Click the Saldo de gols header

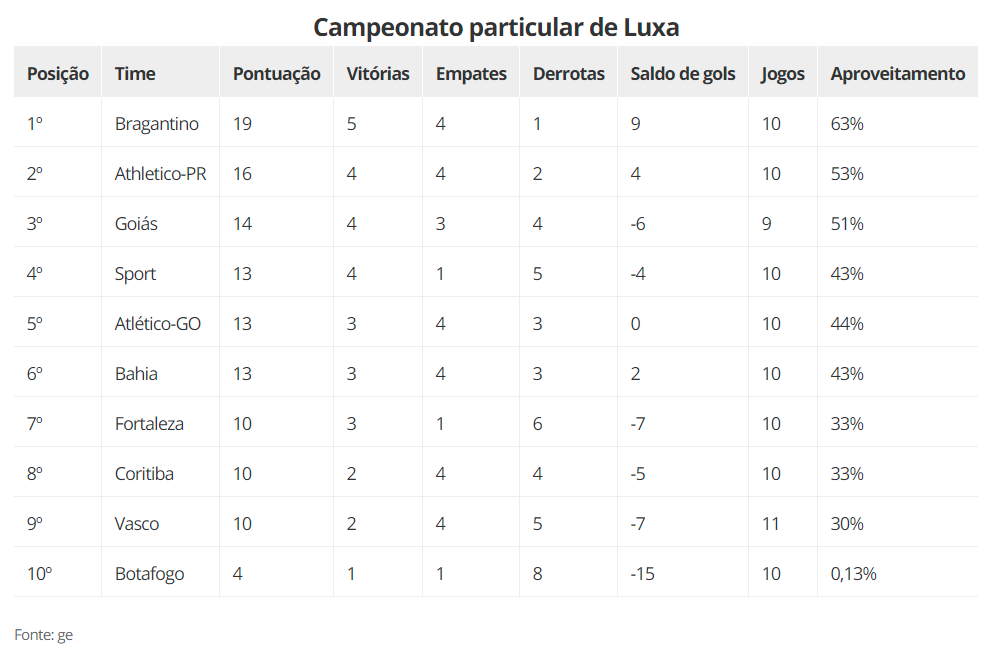click(683, 73)
